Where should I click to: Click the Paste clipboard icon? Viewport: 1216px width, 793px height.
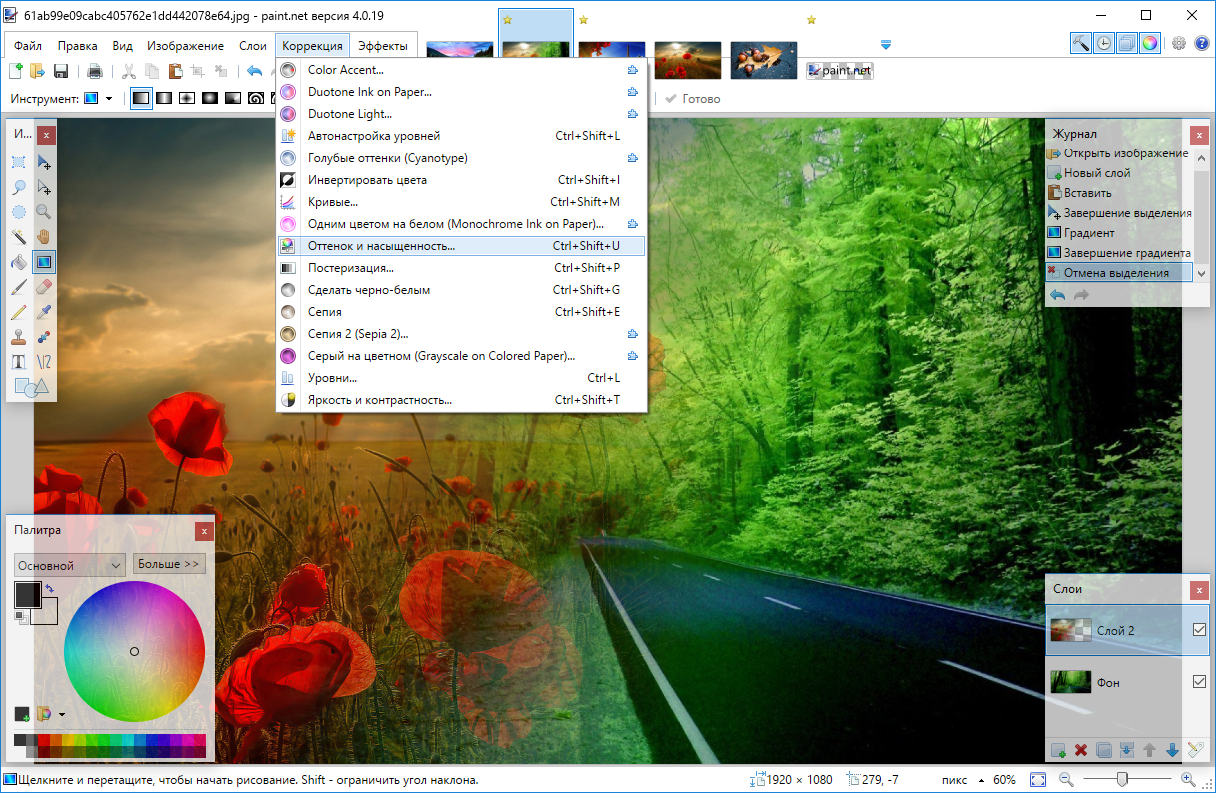click(x=175, y=71)
